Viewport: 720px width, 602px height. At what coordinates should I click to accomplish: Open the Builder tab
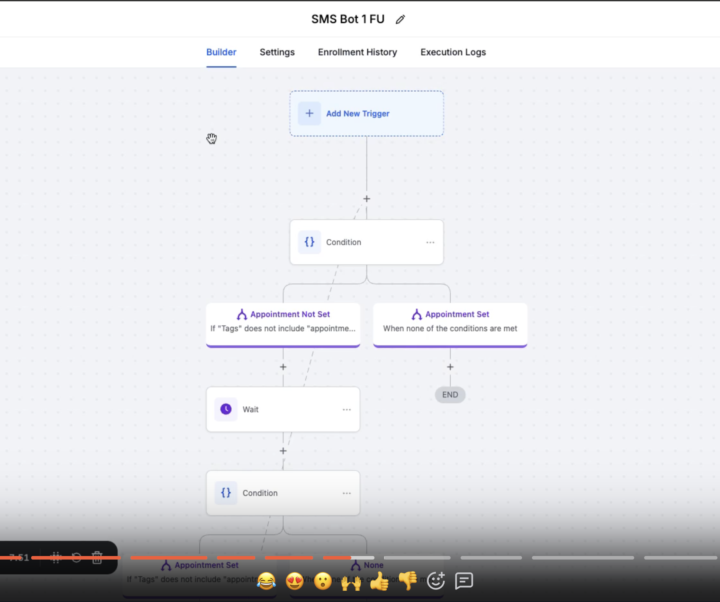pos(221,52)
